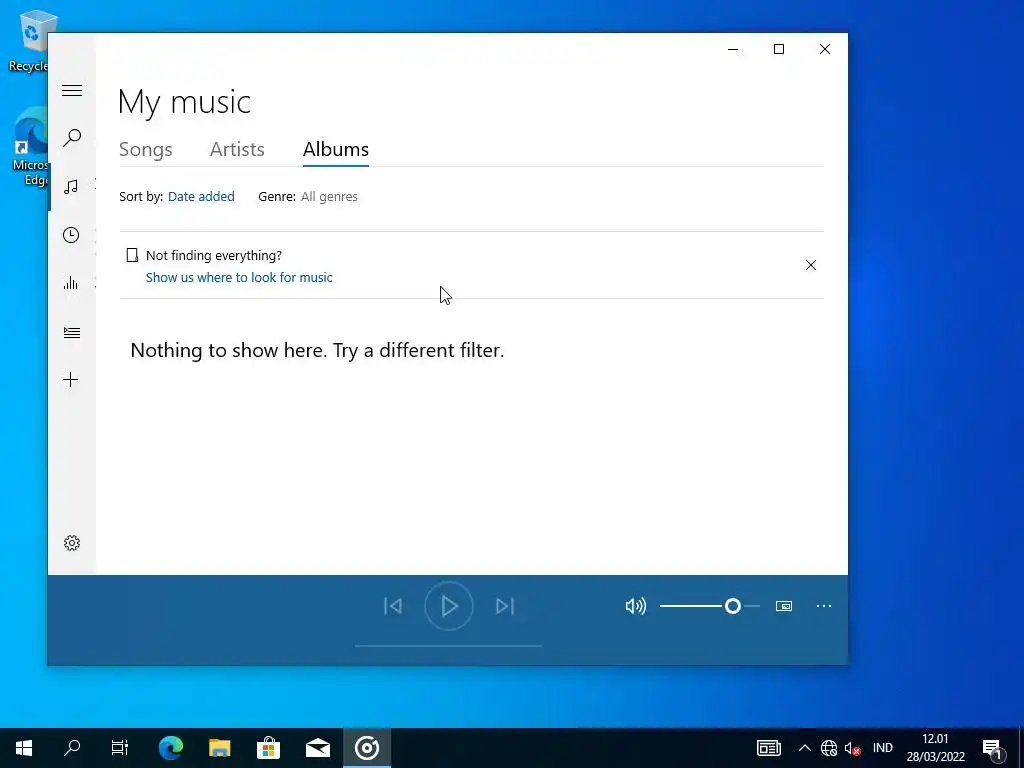Screen dimensions: 1024x768
Task: Create new playlist with plus icon
Action: [71, 379]
